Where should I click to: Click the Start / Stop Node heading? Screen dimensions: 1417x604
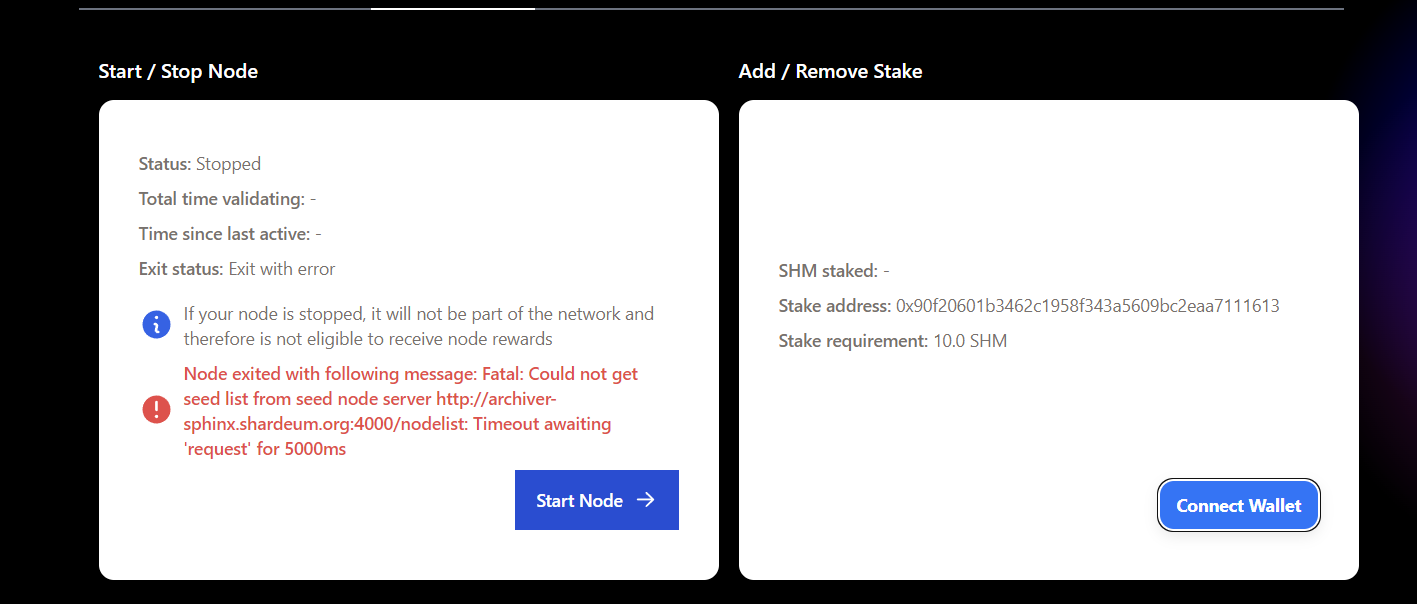tap(178, 71)
